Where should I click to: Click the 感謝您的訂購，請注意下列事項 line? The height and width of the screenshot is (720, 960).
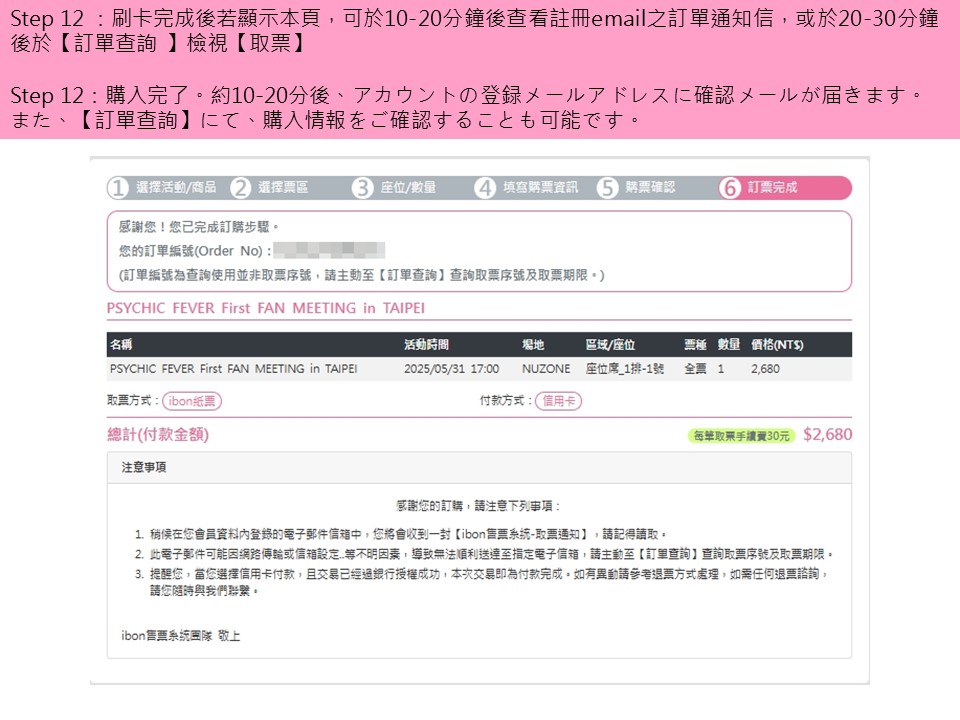478,506
